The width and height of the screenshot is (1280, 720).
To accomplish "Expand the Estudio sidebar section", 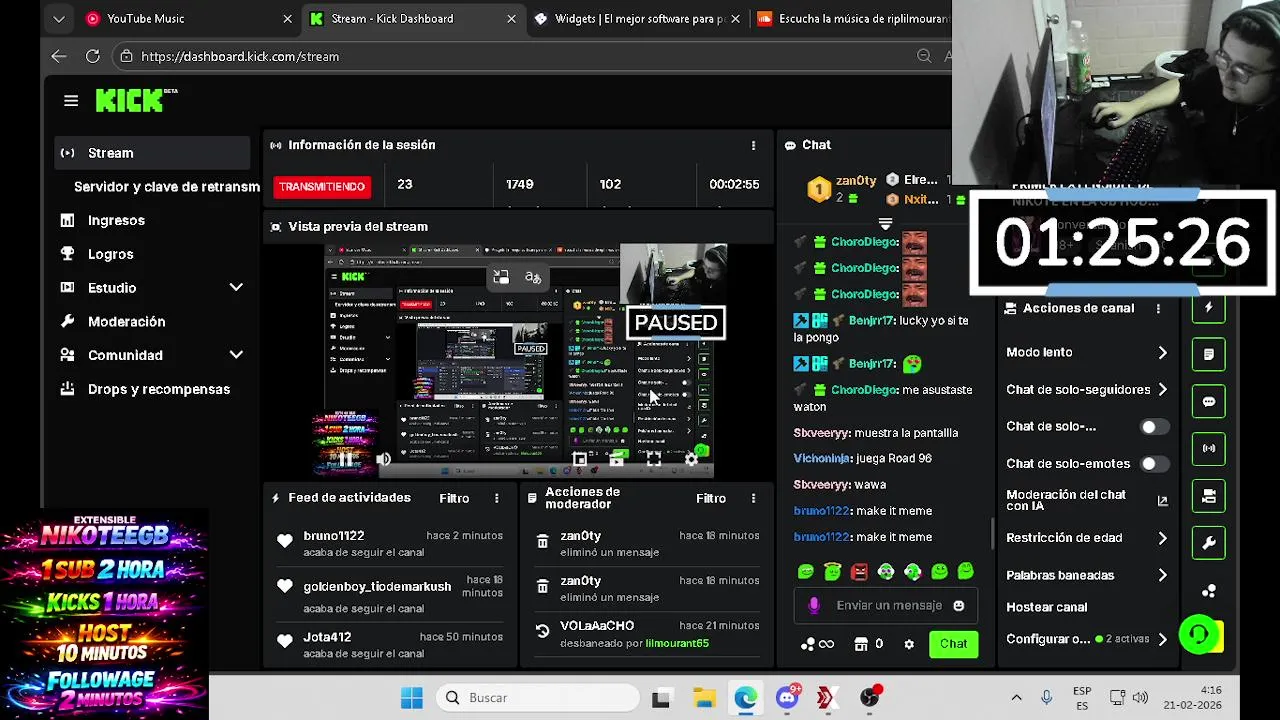I will point(236,288).
